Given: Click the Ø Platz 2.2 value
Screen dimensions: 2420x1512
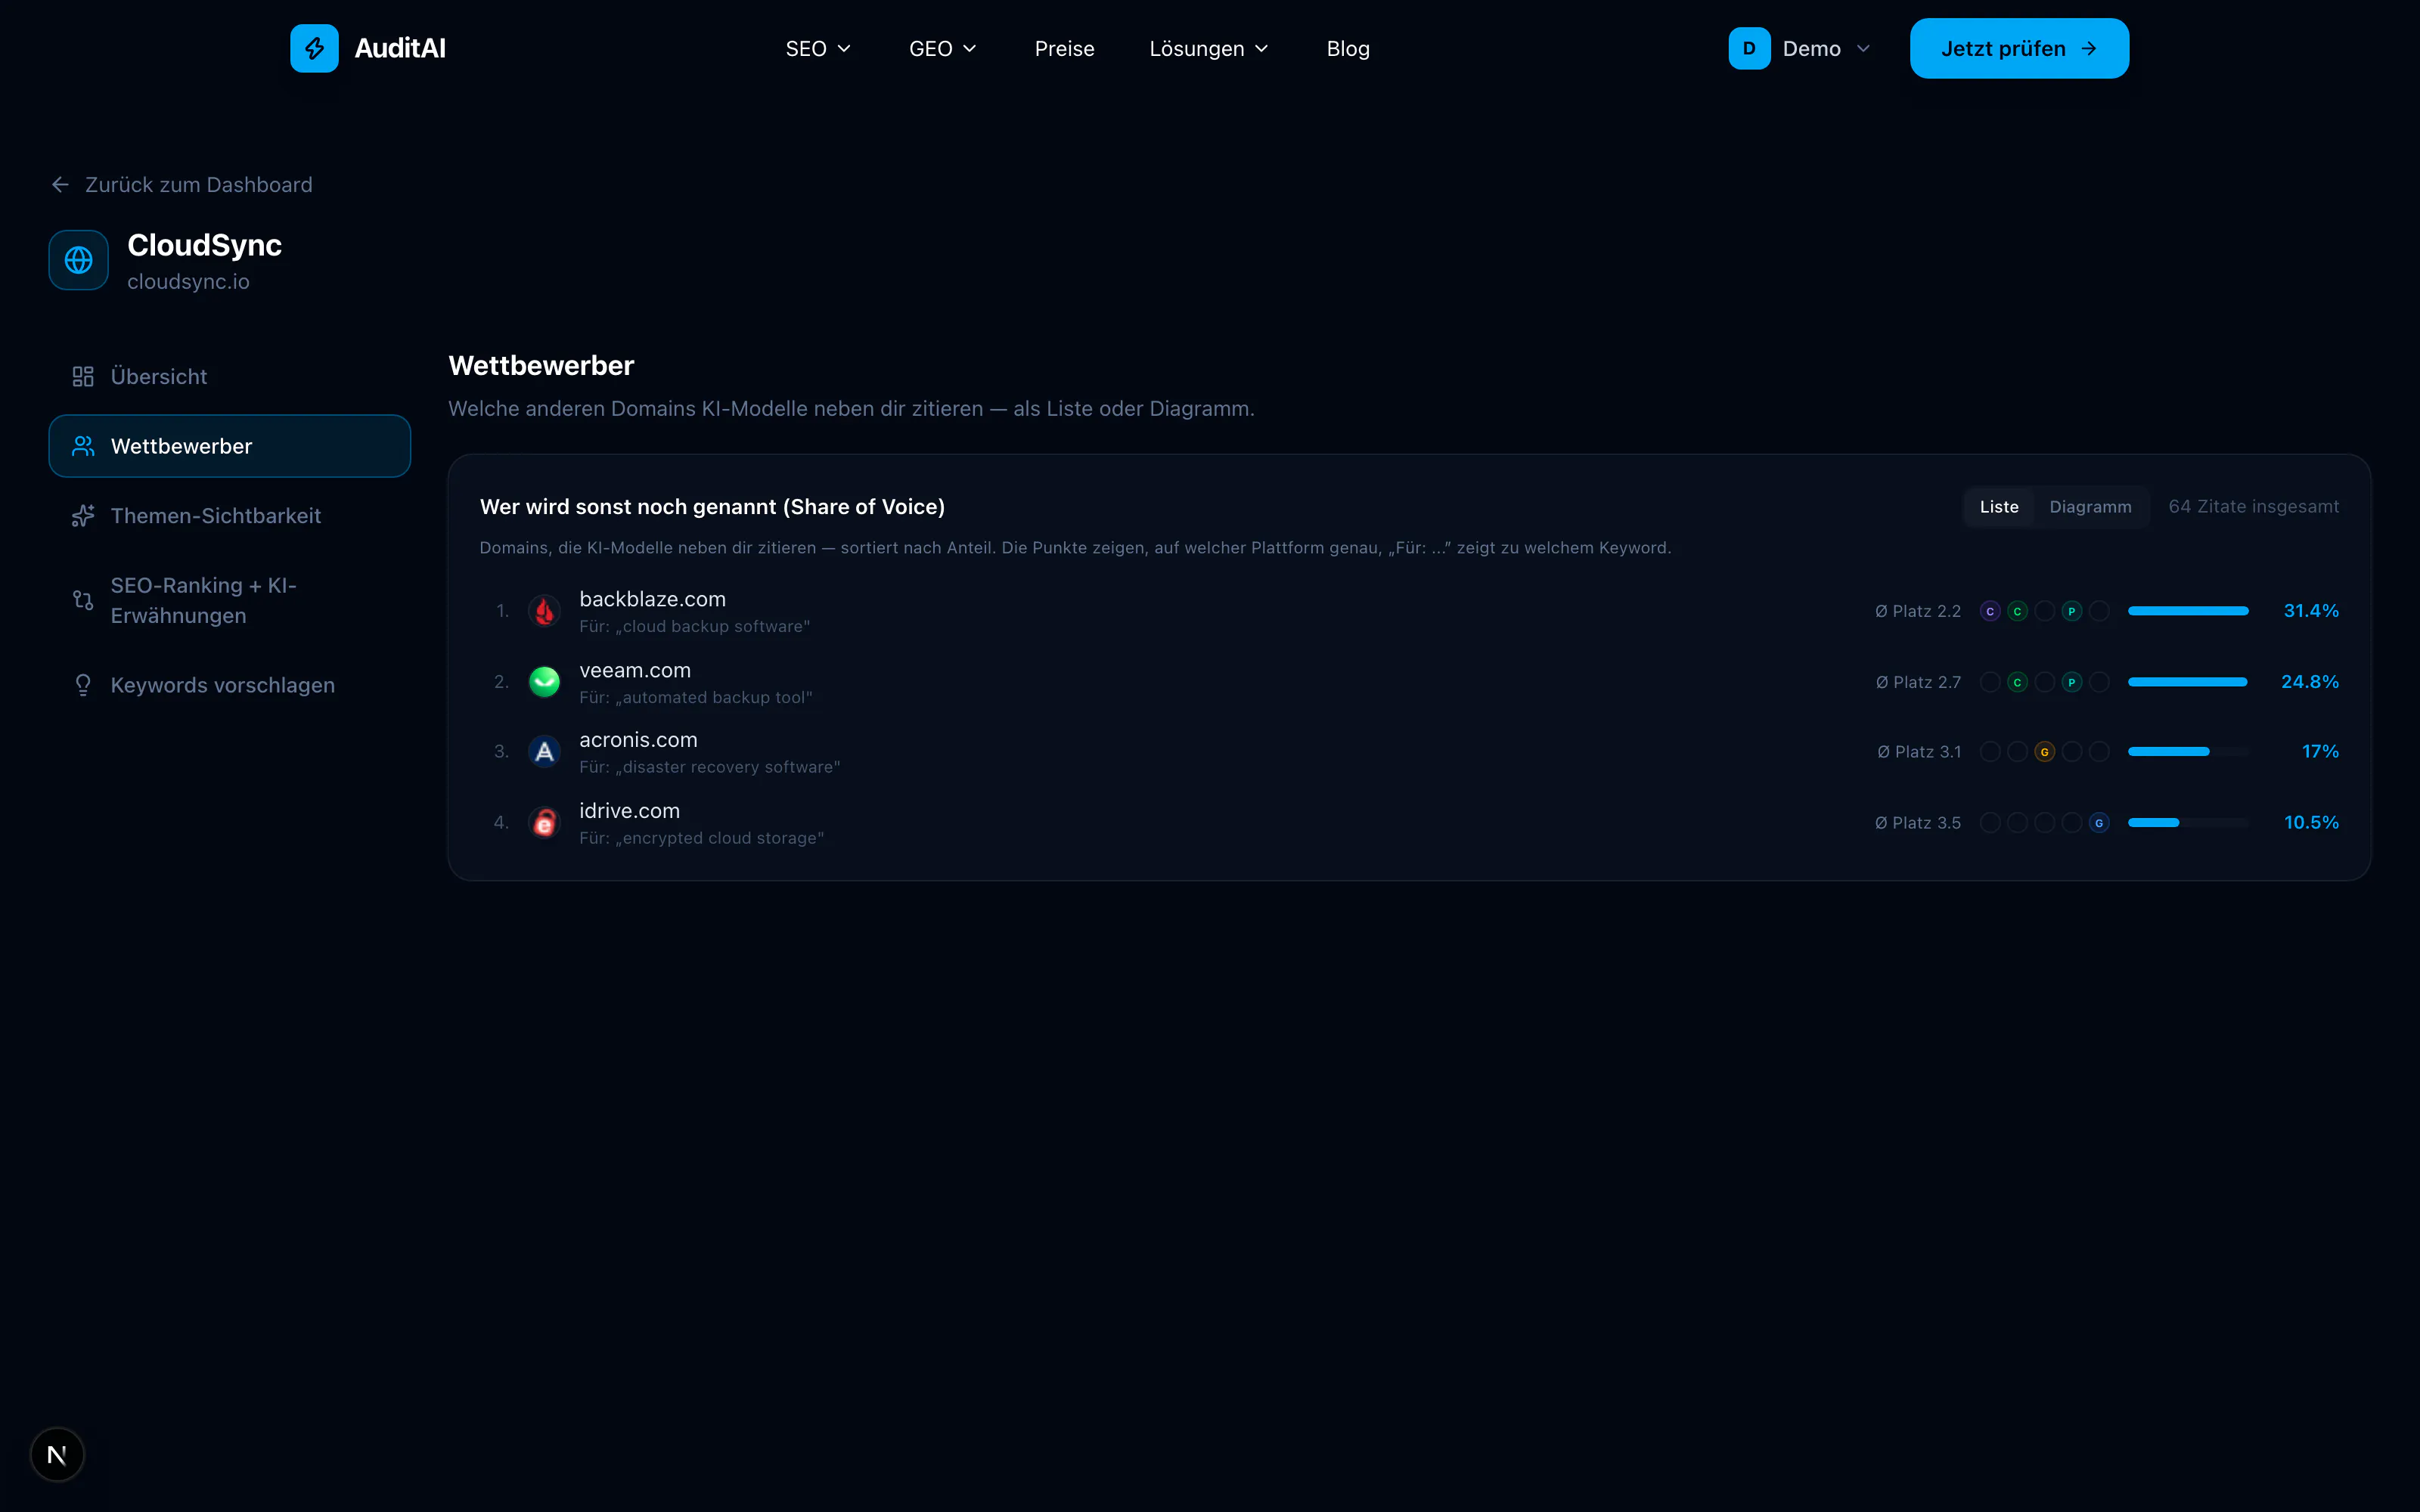Looking at the screenshot, I should pyautogui.click(x=1918, y=611).
